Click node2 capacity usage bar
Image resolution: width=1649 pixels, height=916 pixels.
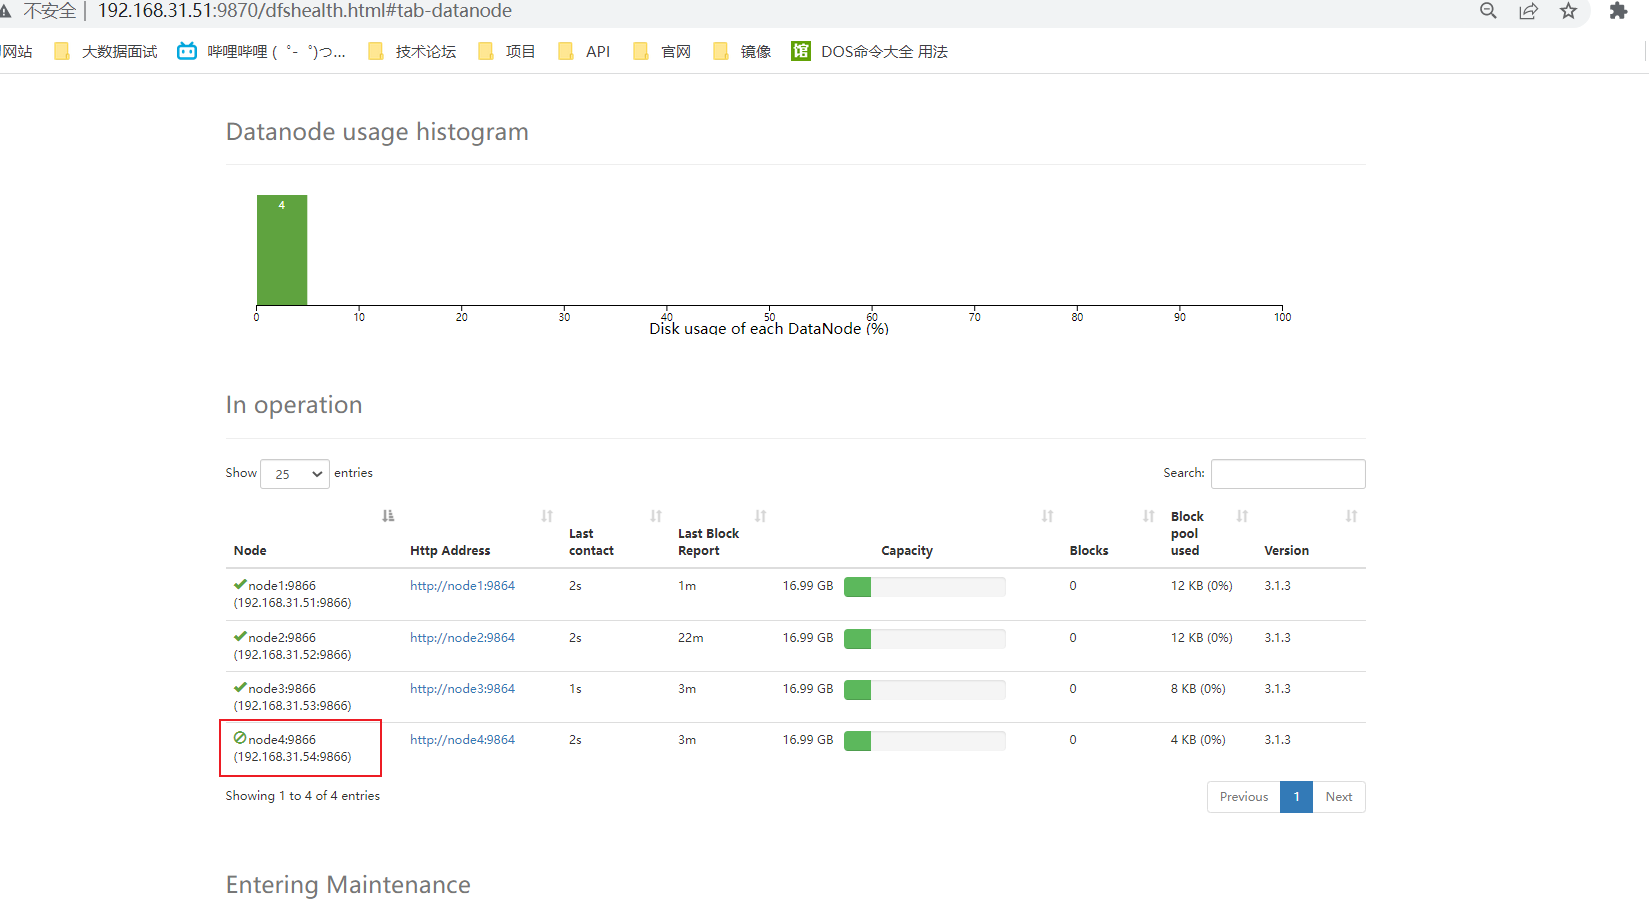click(x=924, y=639)
